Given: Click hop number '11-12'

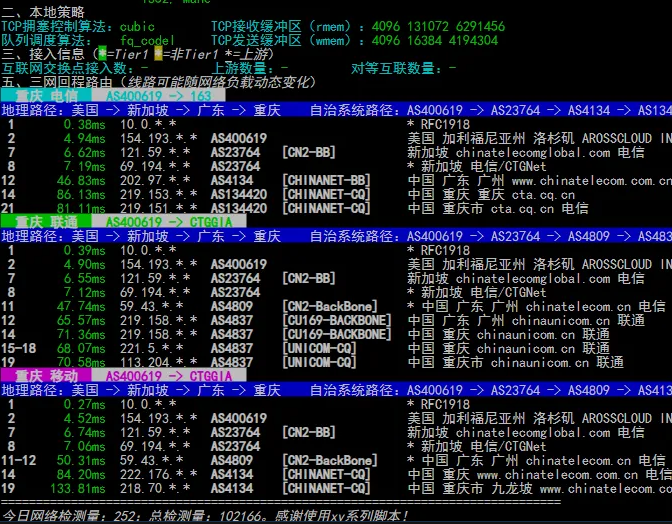Looking at the screenshot, I should 18,461.
